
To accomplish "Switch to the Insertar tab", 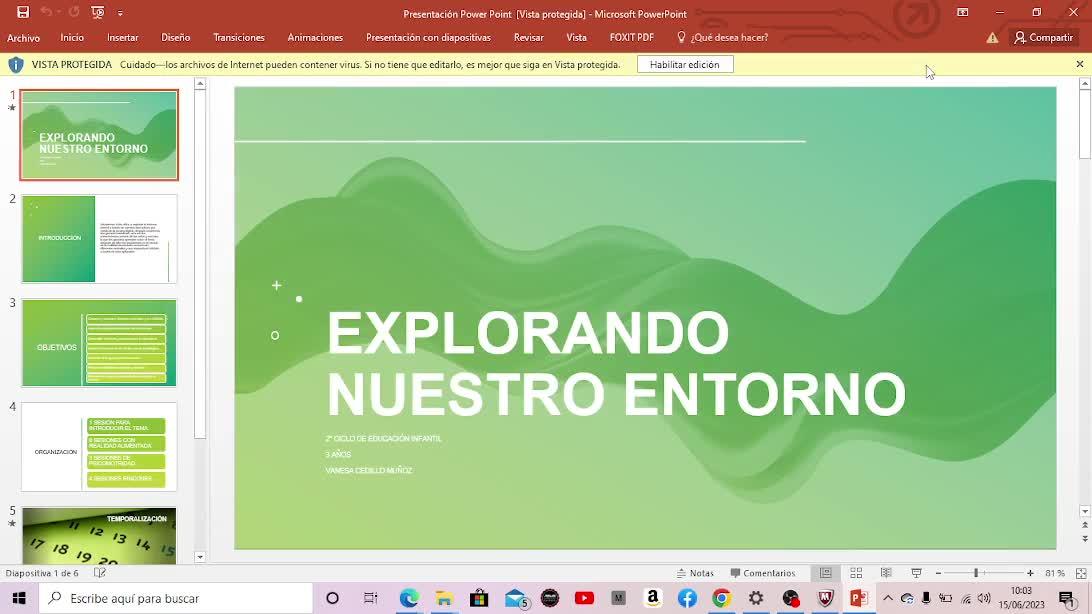I will (123, 38).
